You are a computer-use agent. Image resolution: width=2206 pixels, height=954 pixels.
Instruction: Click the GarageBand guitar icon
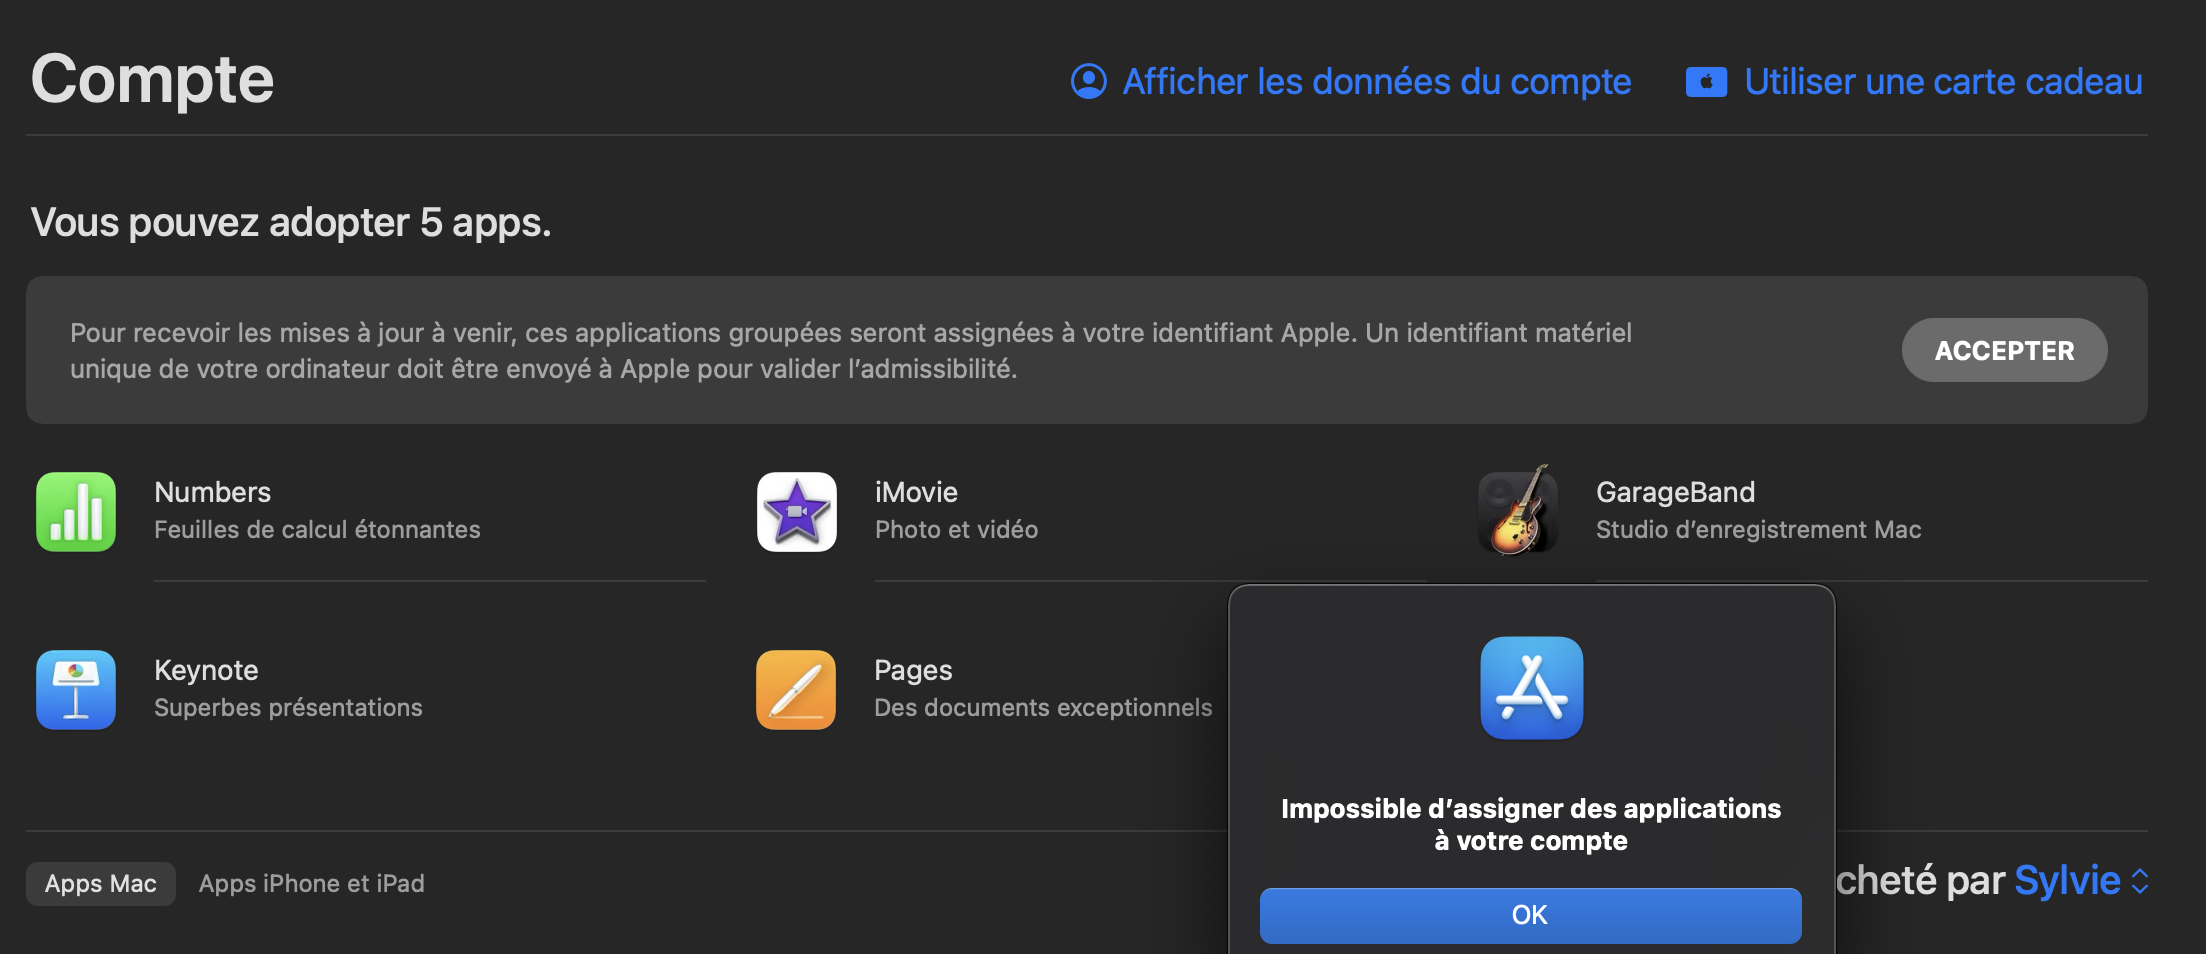coord(1518,512)
